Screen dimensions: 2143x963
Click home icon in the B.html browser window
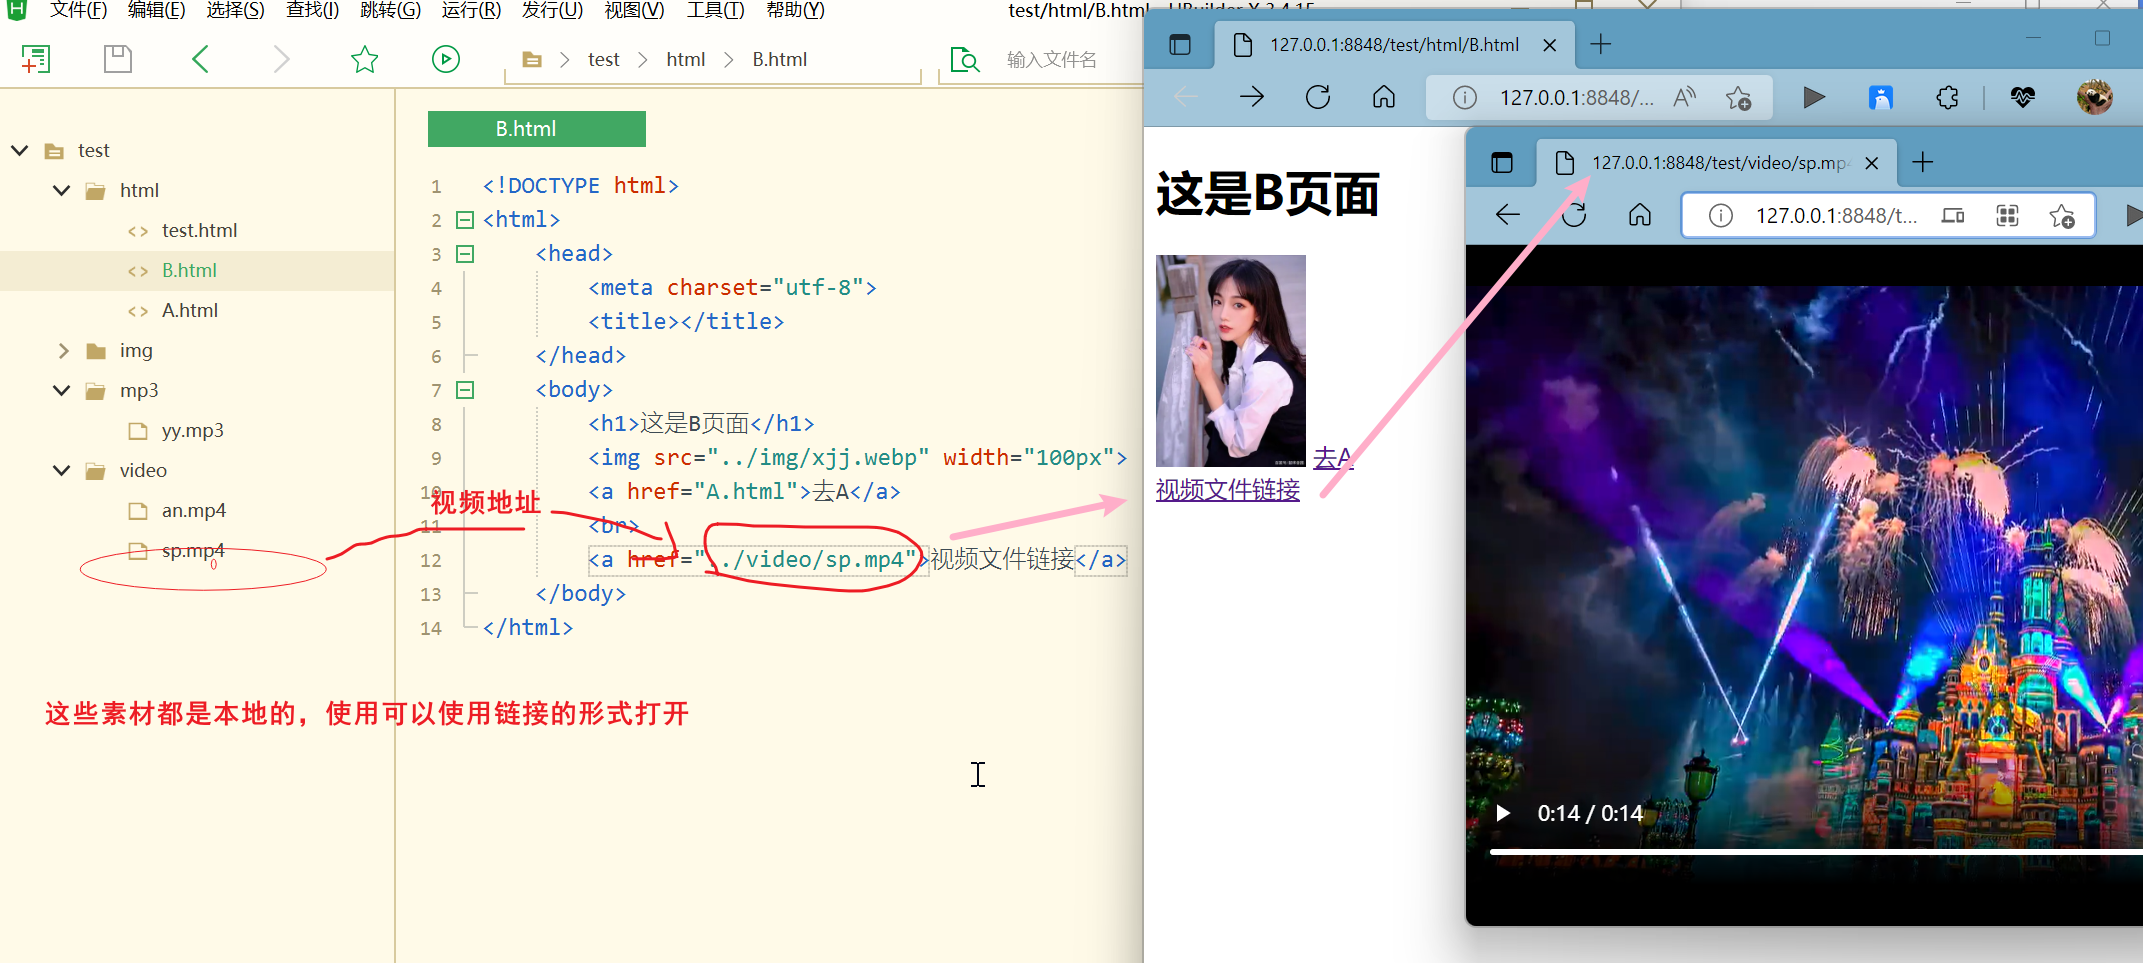coord(1384,97)
